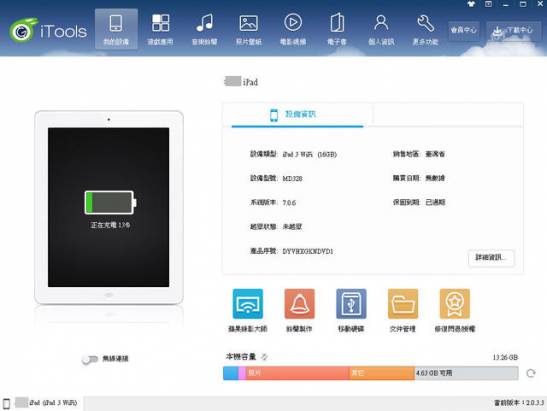Open the e-book icon in toolbar
Image resolution: width=547 pixels, height=411 pixels.
pos(337,29)
